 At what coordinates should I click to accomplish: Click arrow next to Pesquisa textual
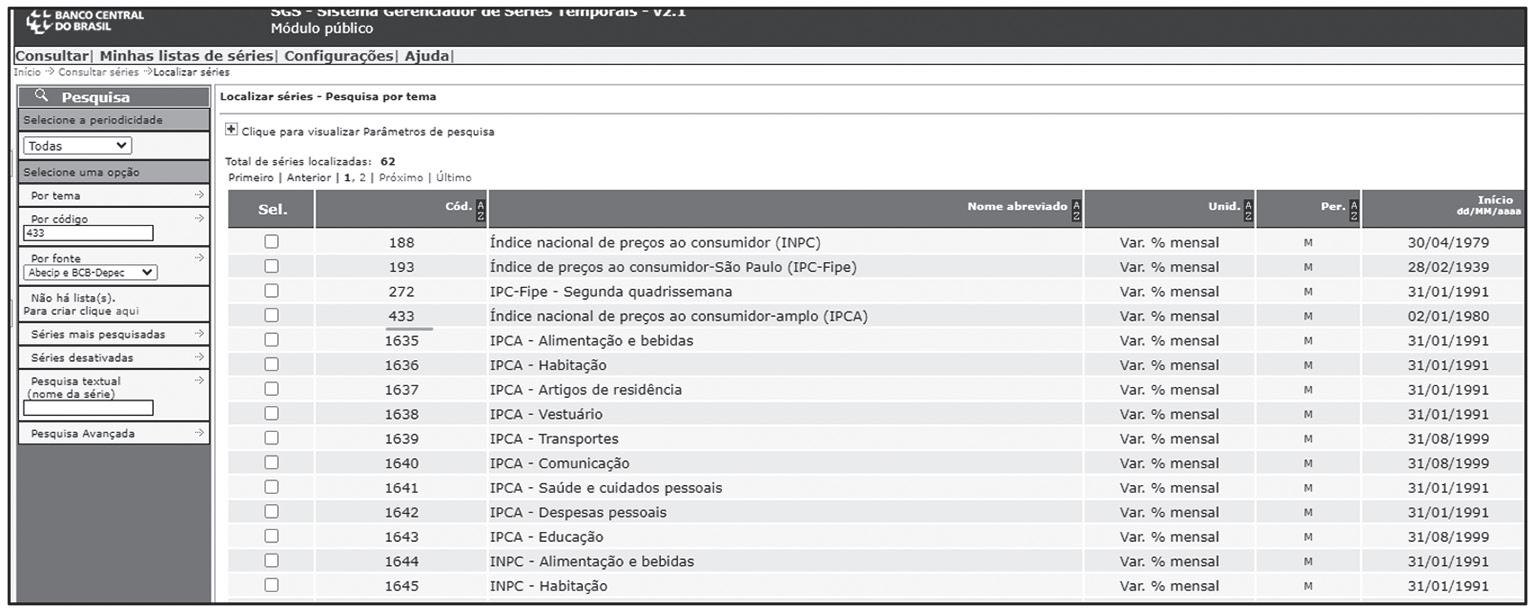199,380
